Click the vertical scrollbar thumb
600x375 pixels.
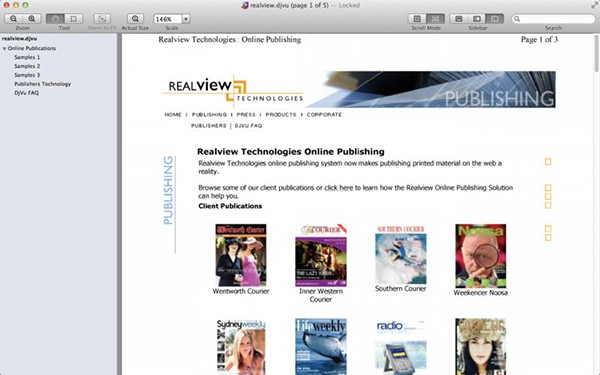(596, 53)
